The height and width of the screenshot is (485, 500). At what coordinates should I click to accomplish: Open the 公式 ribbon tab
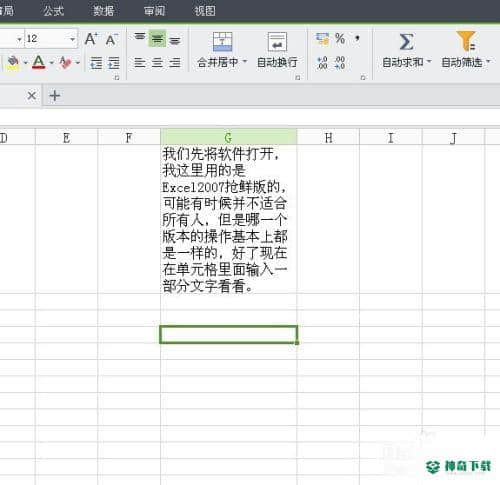53,11
